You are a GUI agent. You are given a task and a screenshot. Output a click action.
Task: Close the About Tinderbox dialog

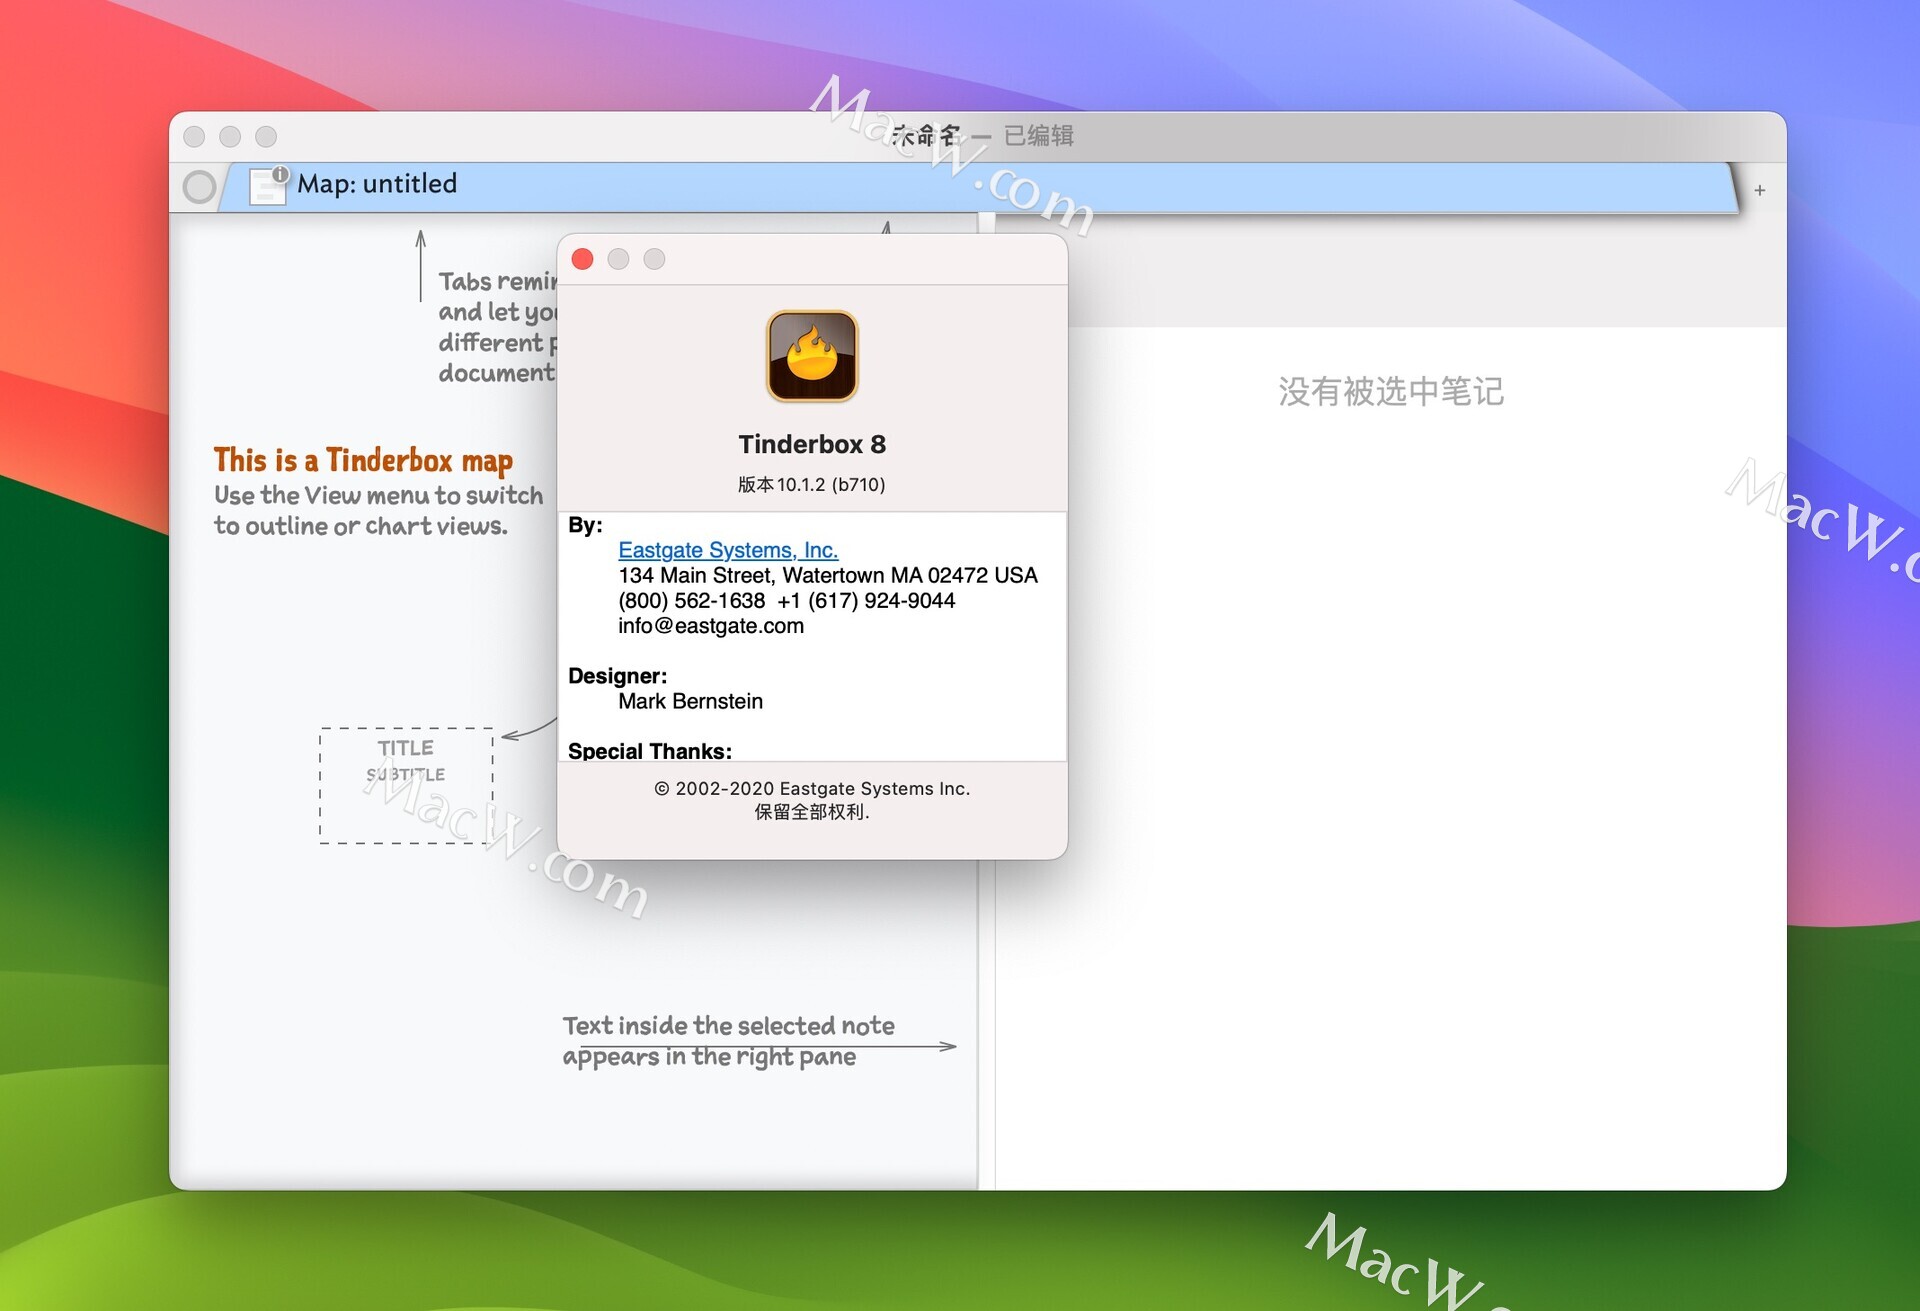[582, 259]
